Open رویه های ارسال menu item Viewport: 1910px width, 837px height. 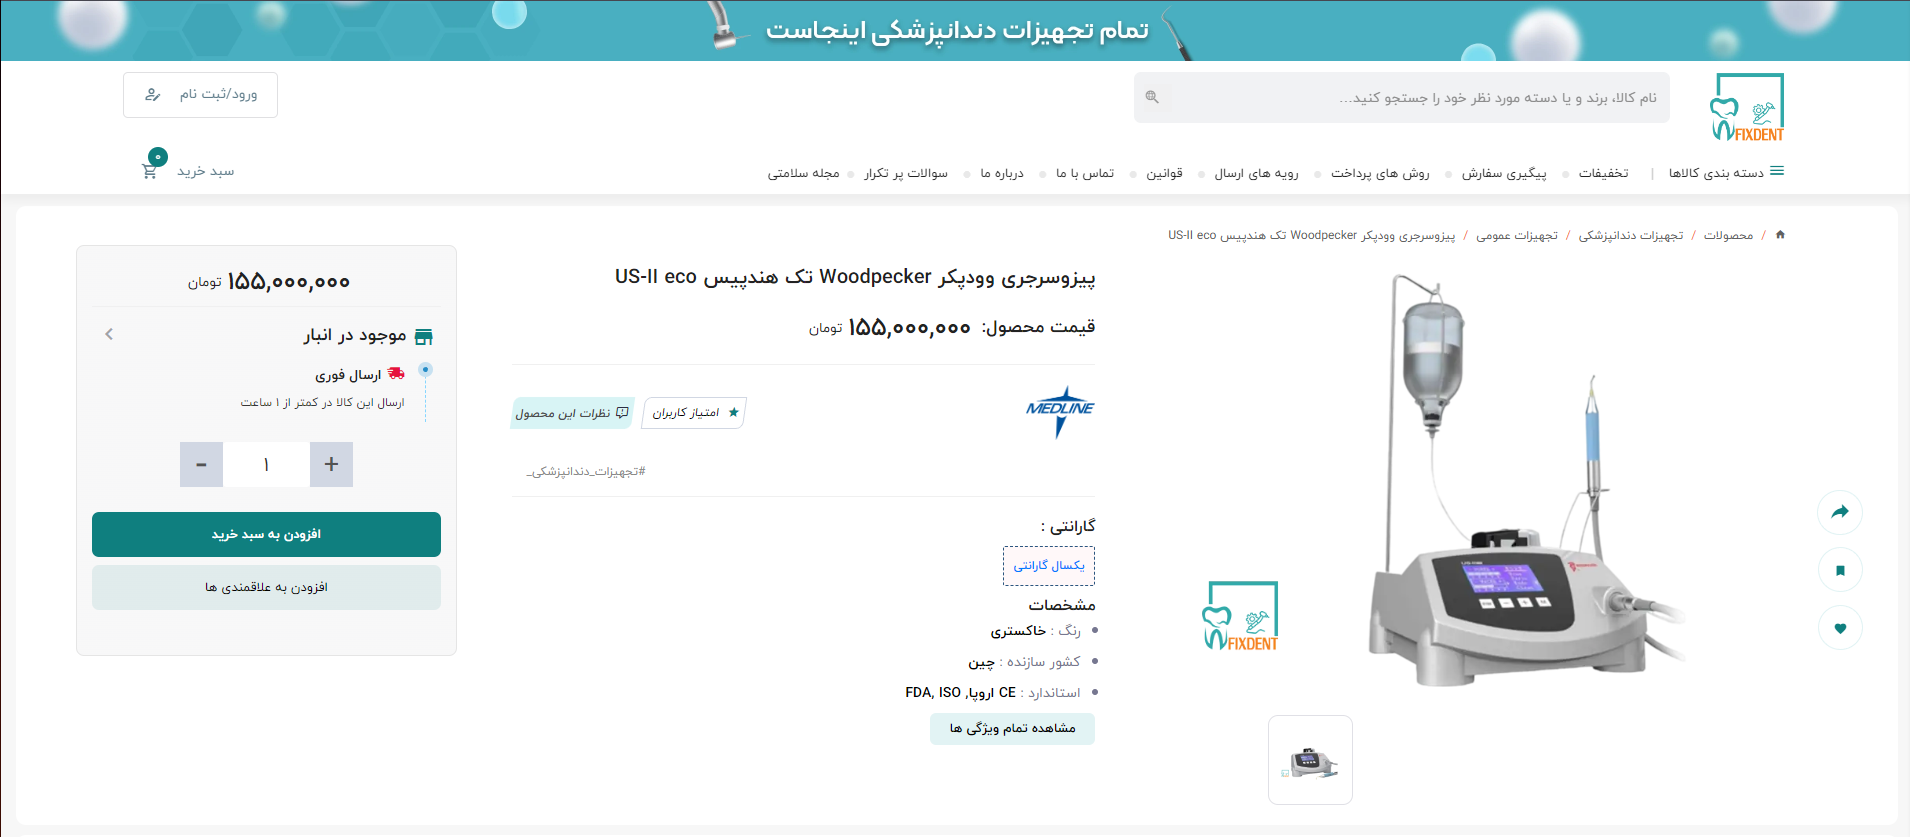coord(1256,173)
